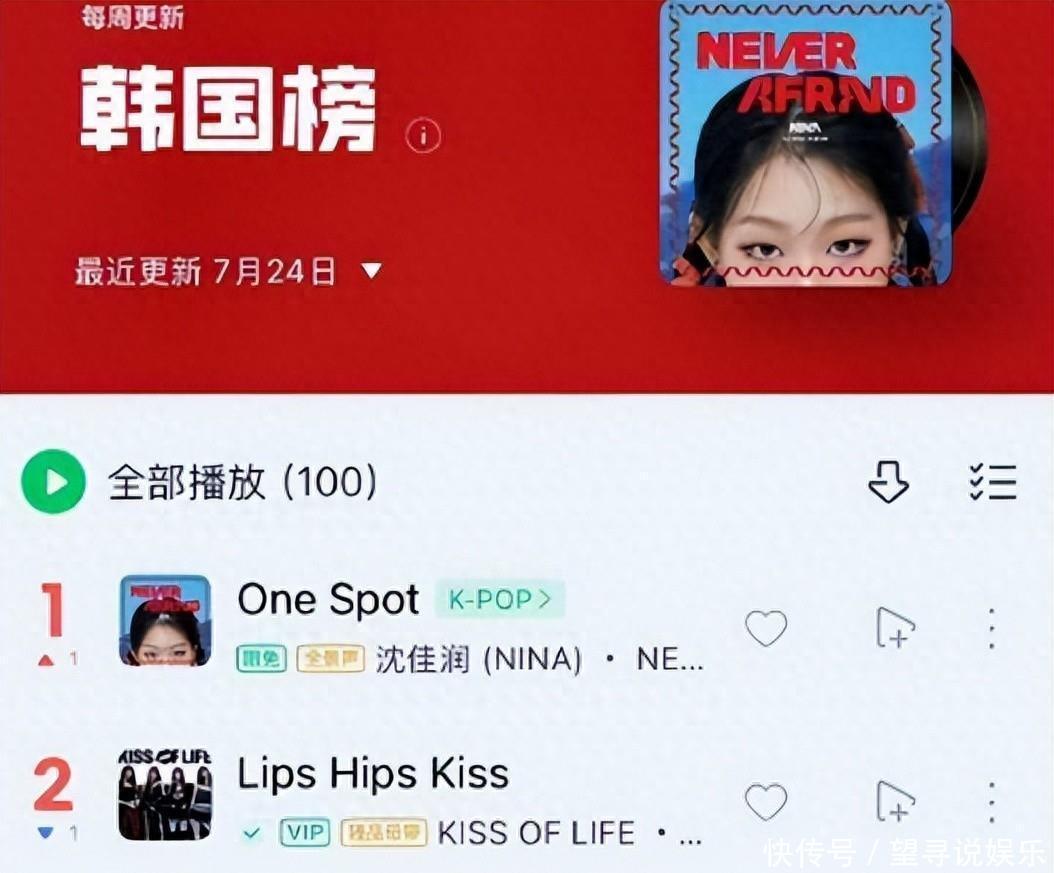Screen dimensions: 1054x873
Task: Tap the VIP badge under Lips Hips Kiss
Action: [305, 833]
